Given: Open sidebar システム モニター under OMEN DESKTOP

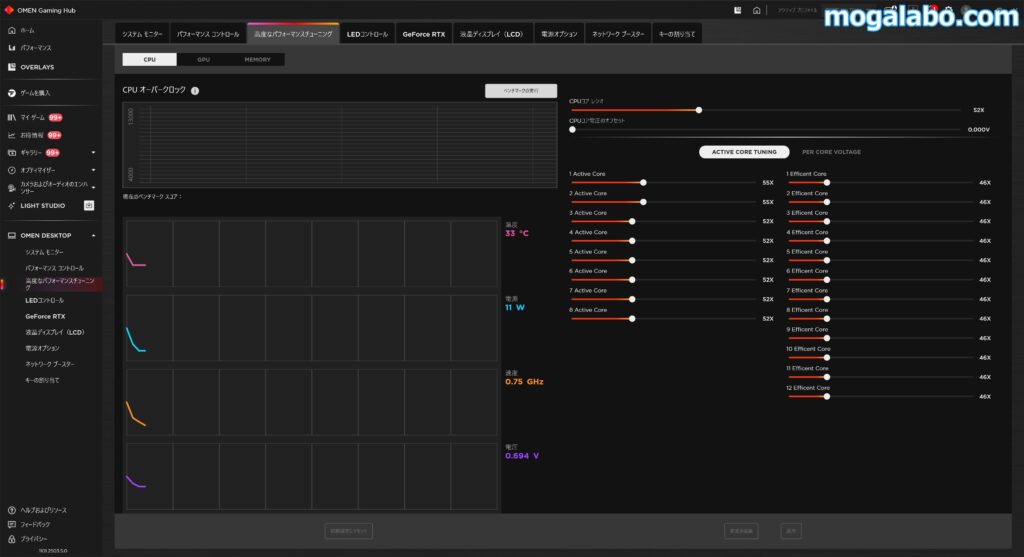Looking at the screenshot, I should point(44,252).
